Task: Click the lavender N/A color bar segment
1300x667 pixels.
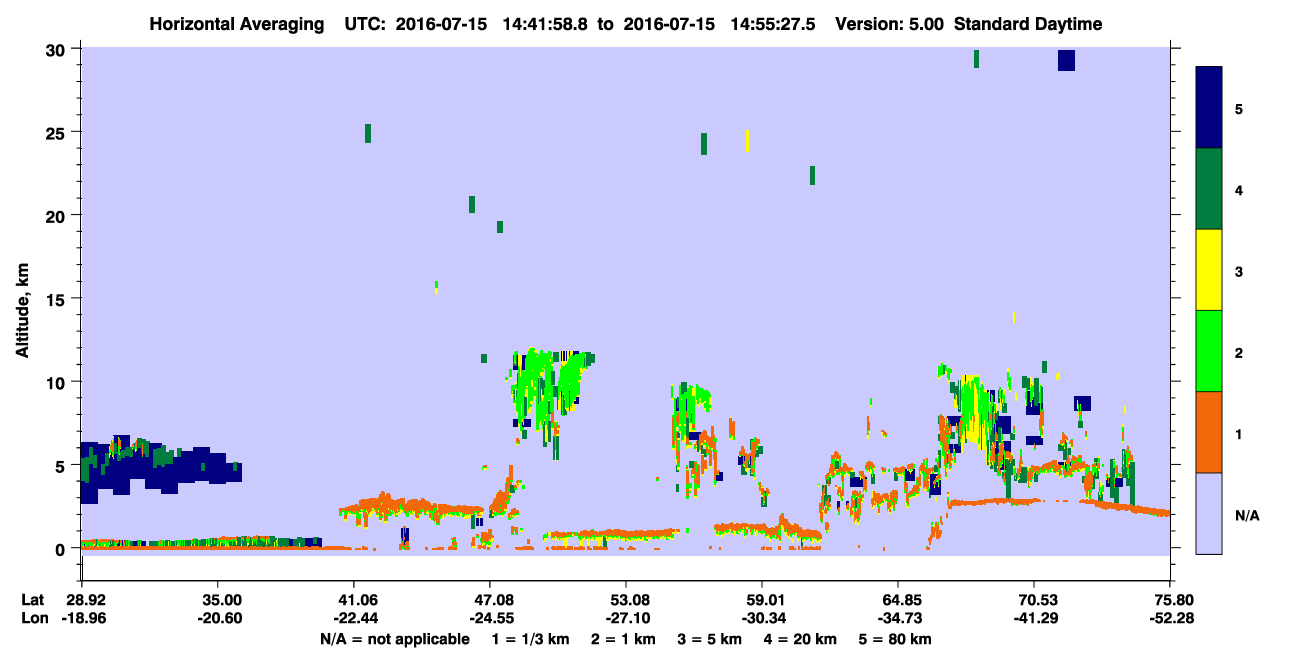Action: pyautogui.click(x=1209, y=513)
